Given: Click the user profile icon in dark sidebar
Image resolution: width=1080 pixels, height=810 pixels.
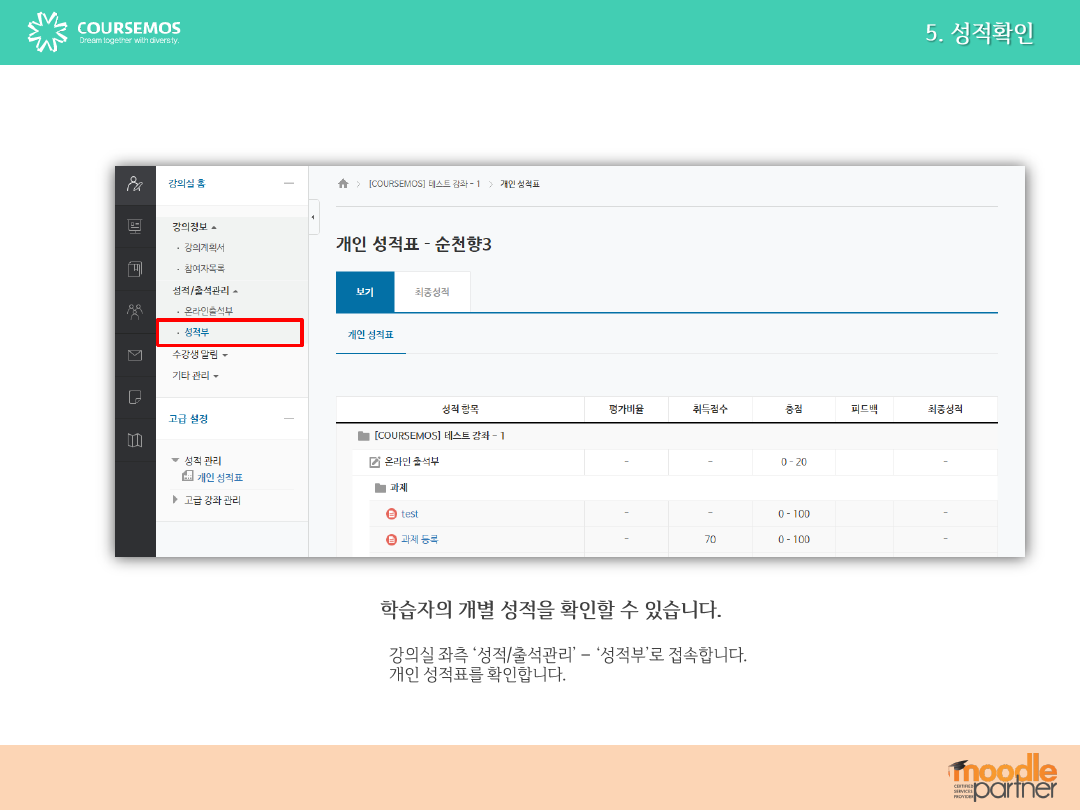Looking at the screenshot, I should pyautogui.click(x=134, y=184).
